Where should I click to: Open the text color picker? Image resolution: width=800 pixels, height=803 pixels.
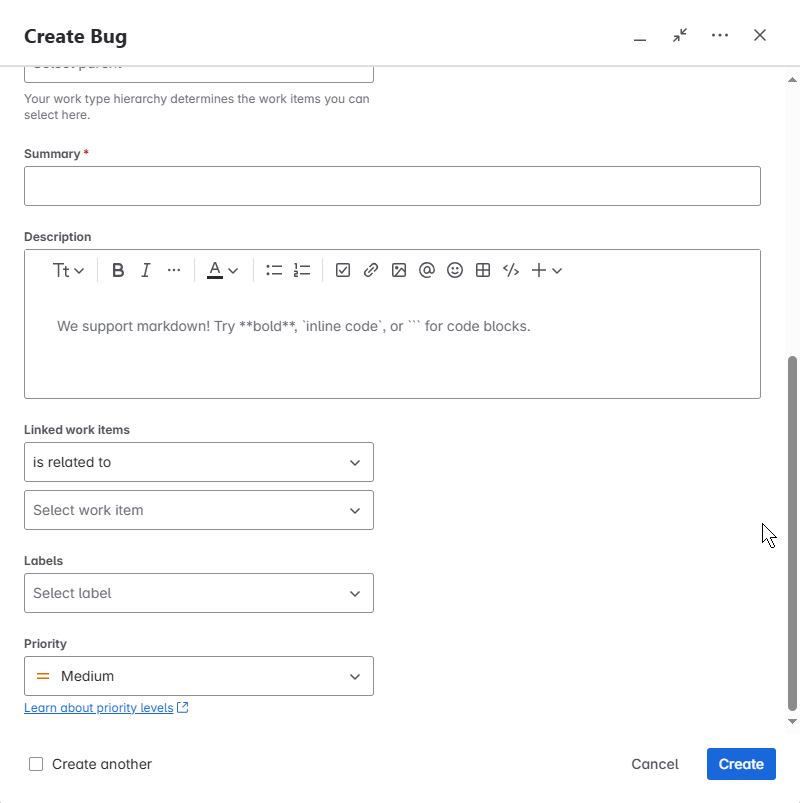tap(222, 270)
